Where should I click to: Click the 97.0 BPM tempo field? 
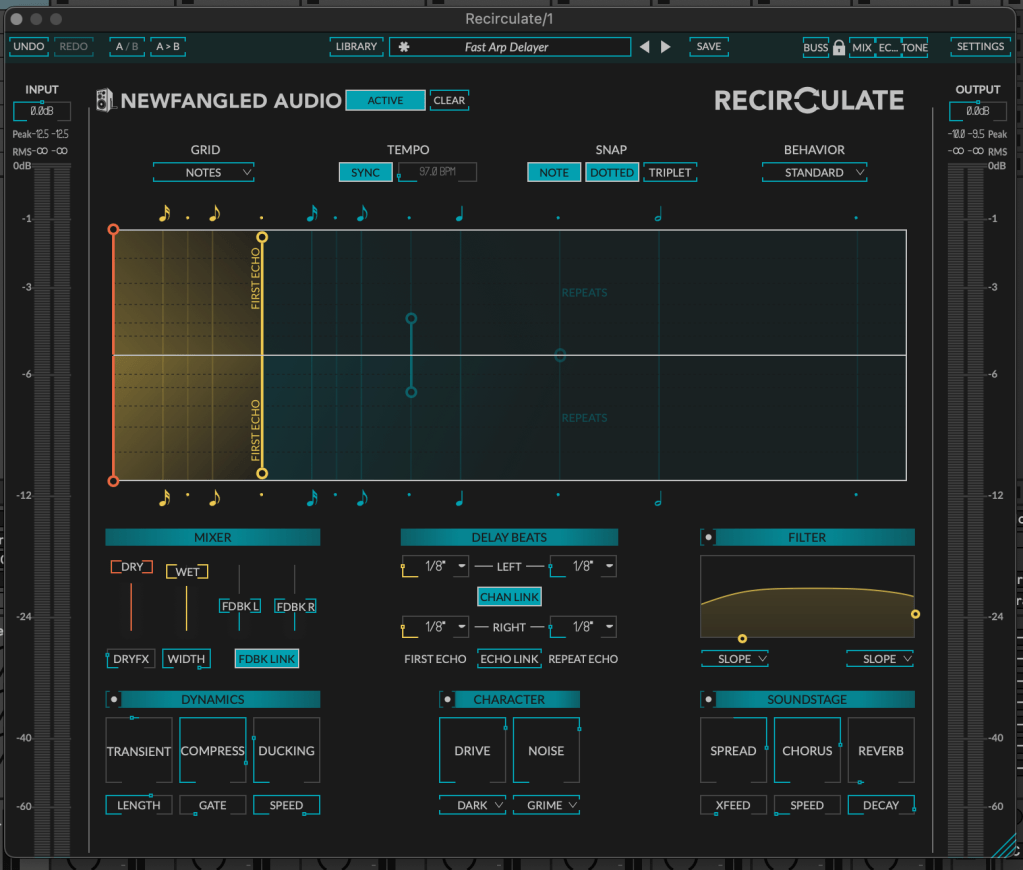pos(438,173)
